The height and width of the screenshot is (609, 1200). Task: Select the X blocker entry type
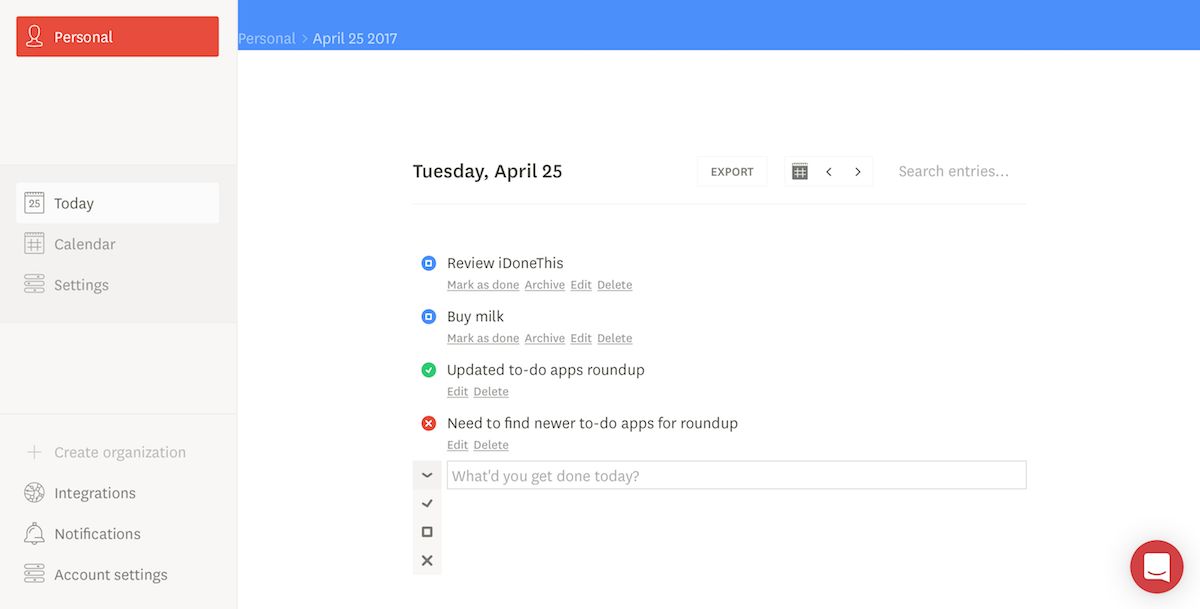427,560
